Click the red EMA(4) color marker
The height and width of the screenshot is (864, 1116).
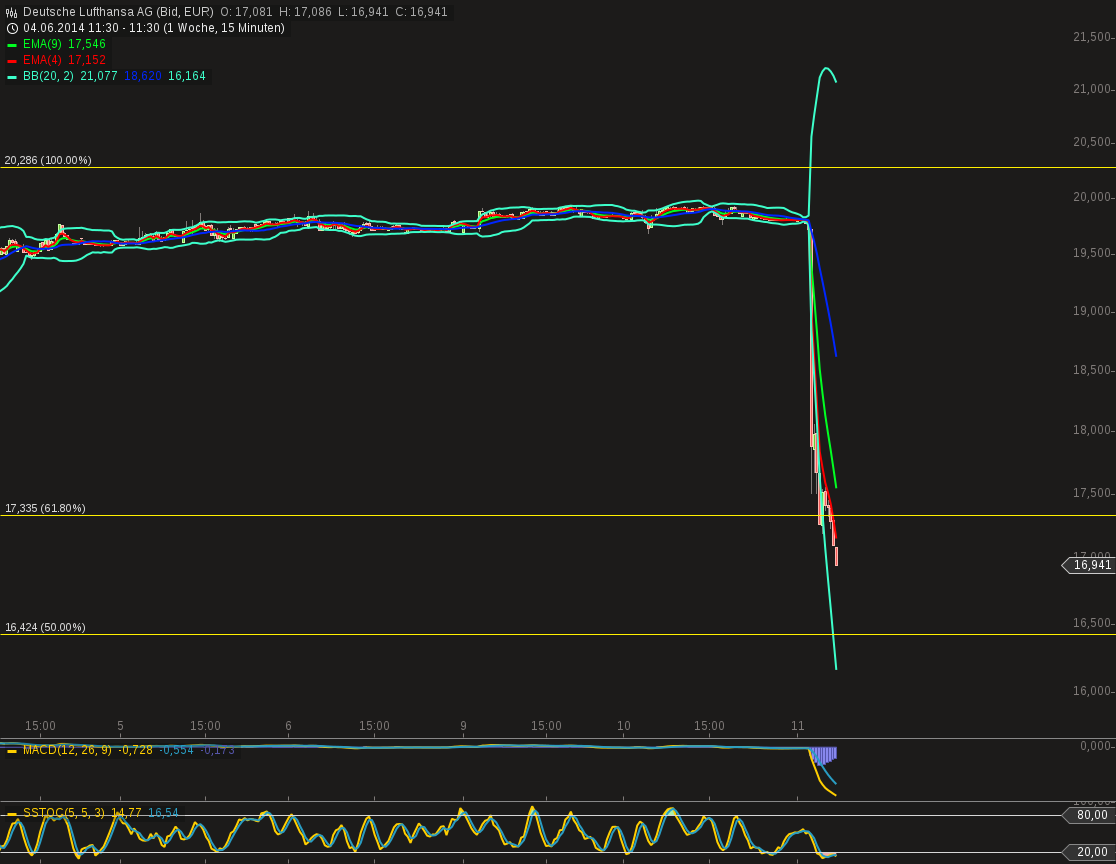click(x=12, y=60)
